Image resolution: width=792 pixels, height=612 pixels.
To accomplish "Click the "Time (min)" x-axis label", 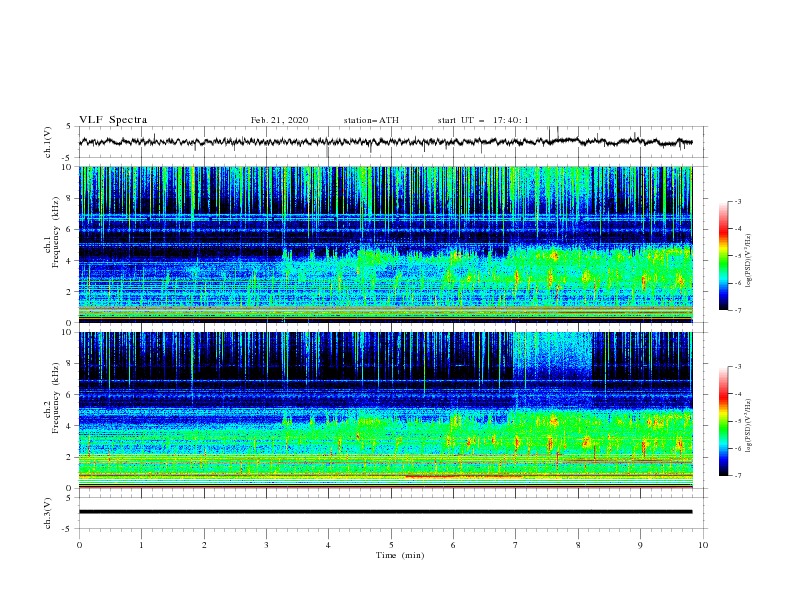I will (400, 555).
